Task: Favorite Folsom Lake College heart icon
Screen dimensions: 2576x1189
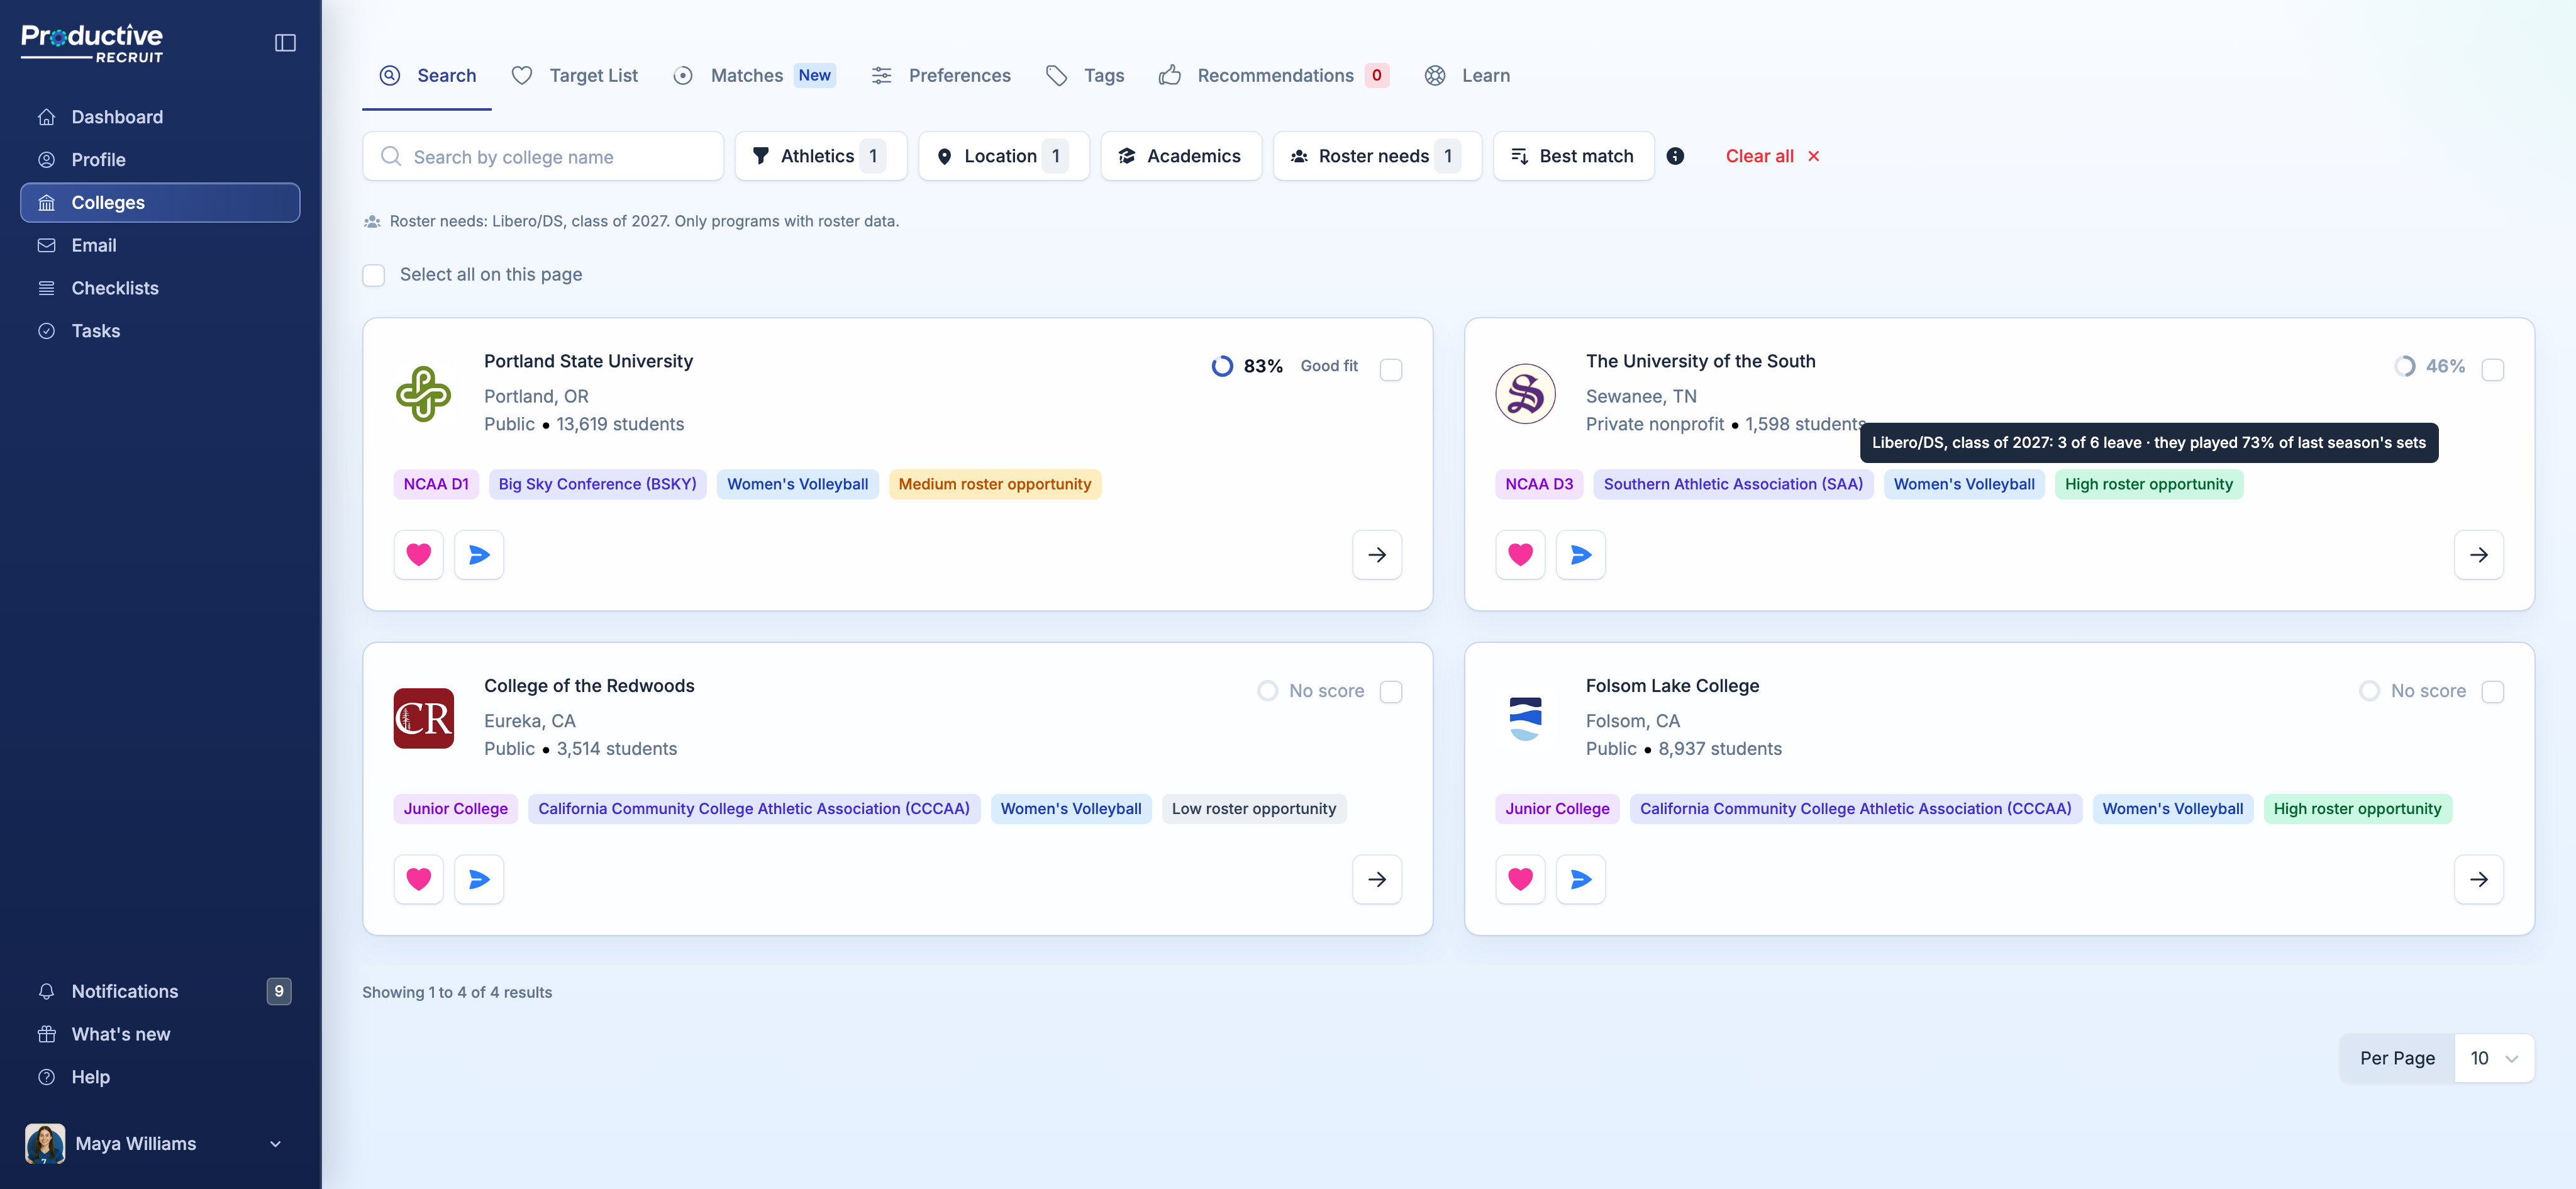Action: click(1520, 879)
